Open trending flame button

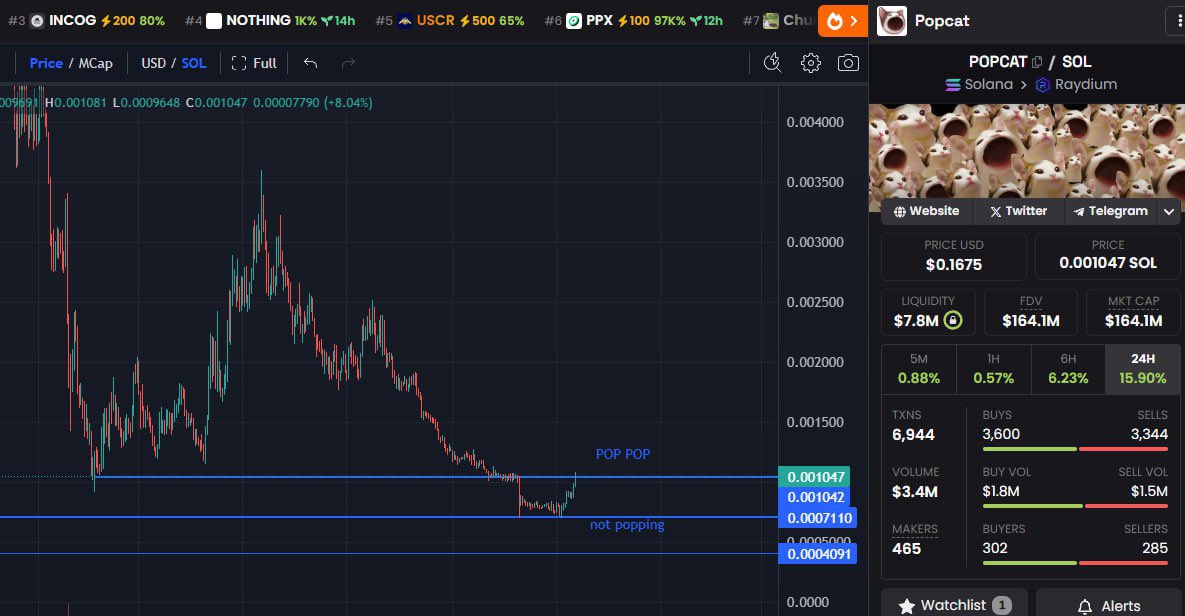843,21
